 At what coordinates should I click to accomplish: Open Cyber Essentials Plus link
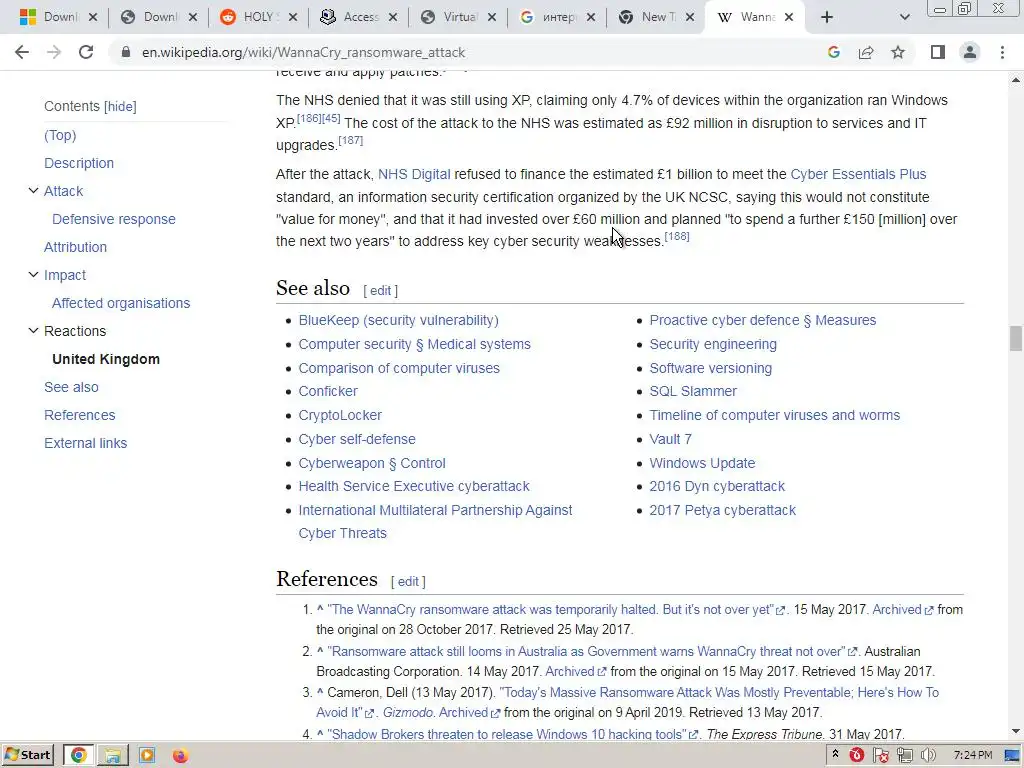click(x=858, y=174)
